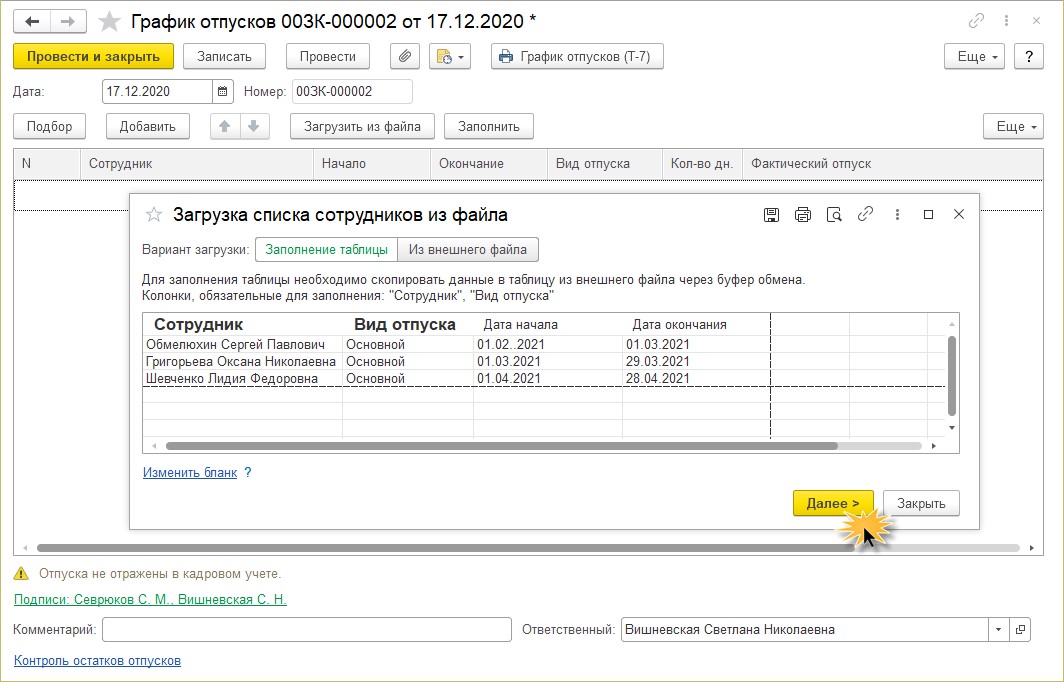
Task: Move row up with the up arrow
Action: (225, 126)
